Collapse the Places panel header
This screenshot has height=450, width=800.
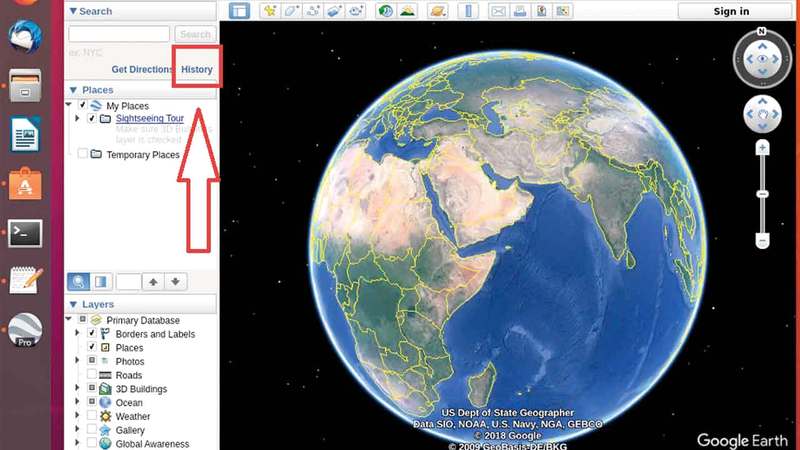(x=74, y=90)
